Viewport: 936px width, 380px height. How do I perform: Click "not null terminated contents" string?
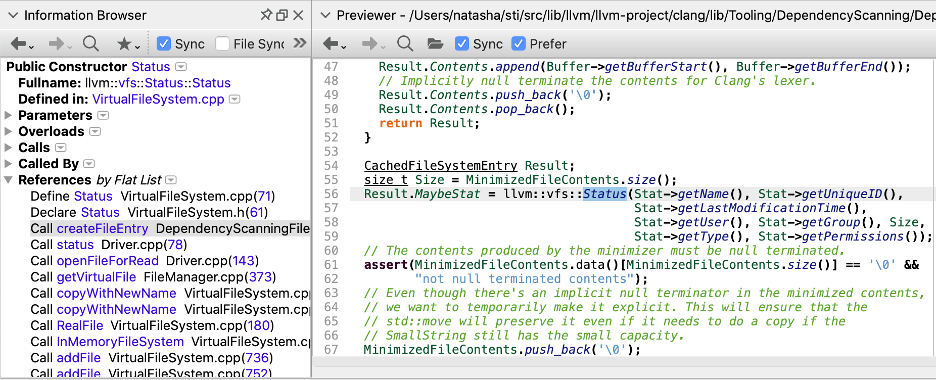523,279
